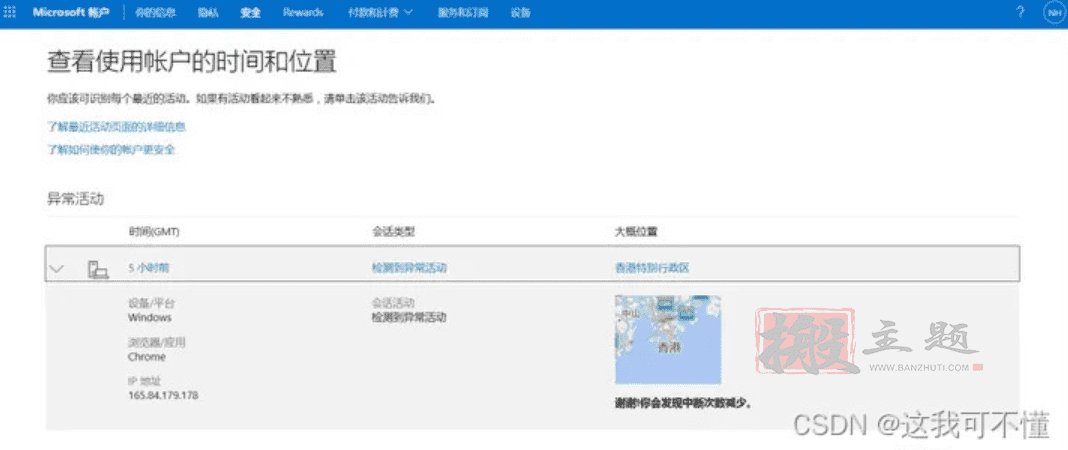
Task: Click 谢谢!你会发现中断次数减少 message
Action: click(683, 403)
